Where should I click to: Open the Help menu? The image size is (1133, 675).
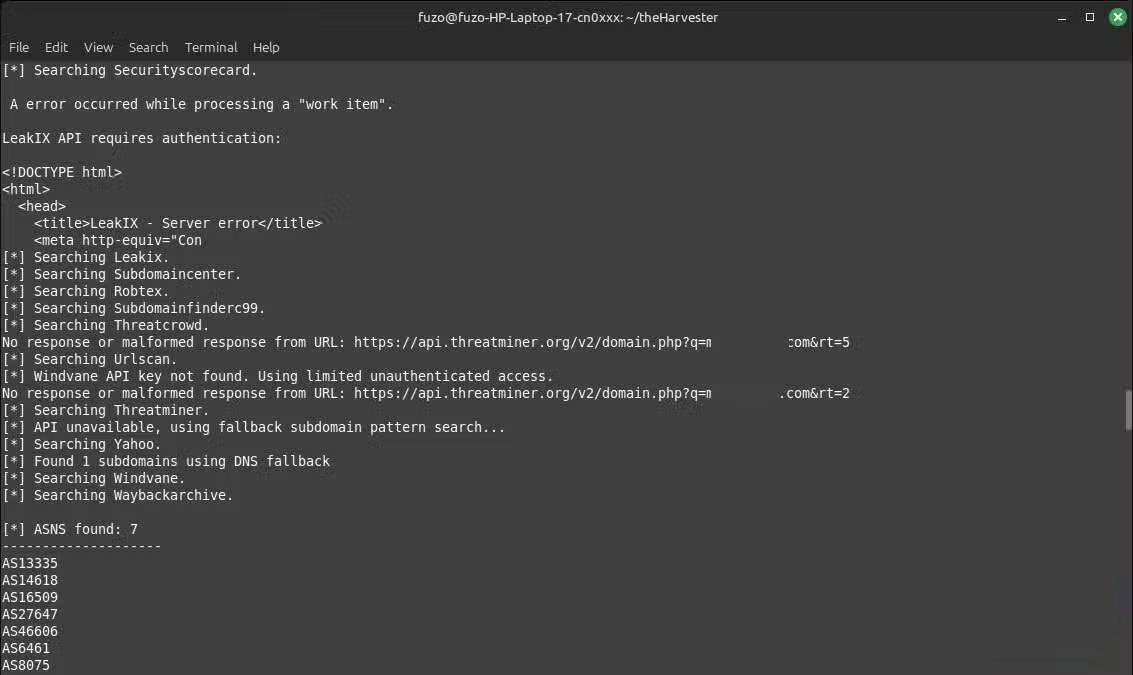266,47
